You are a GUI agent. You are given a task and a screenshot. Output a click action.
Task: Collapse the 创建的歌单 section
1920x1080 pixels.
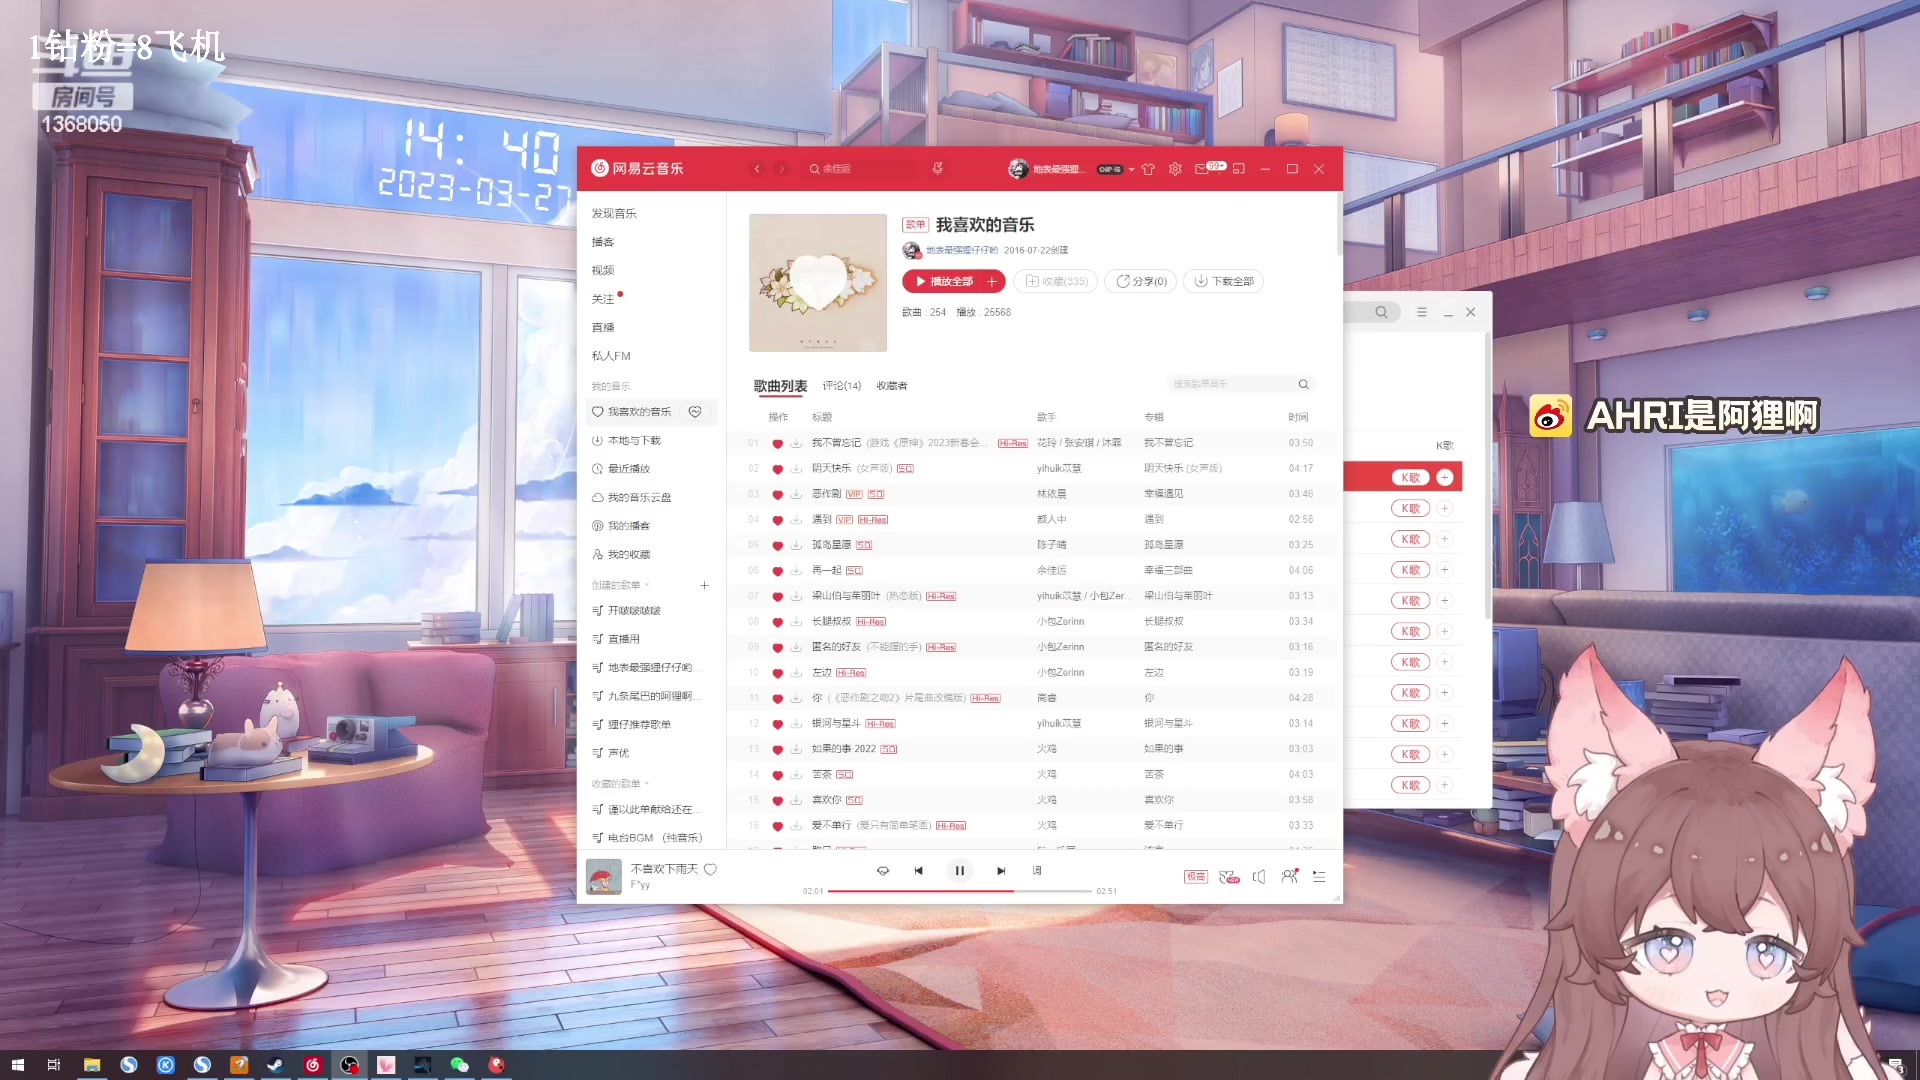point(620,585)
